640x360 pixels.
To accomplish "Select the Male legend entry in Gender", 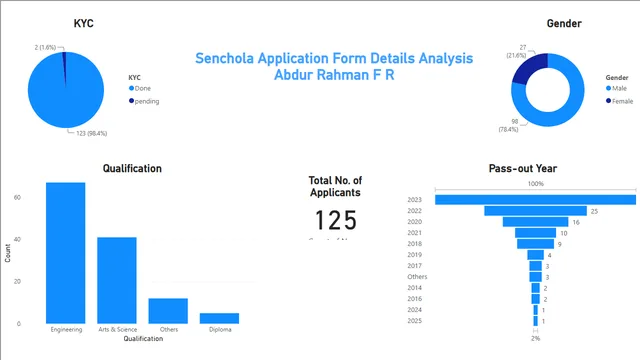I will click(x=616, y=88).
